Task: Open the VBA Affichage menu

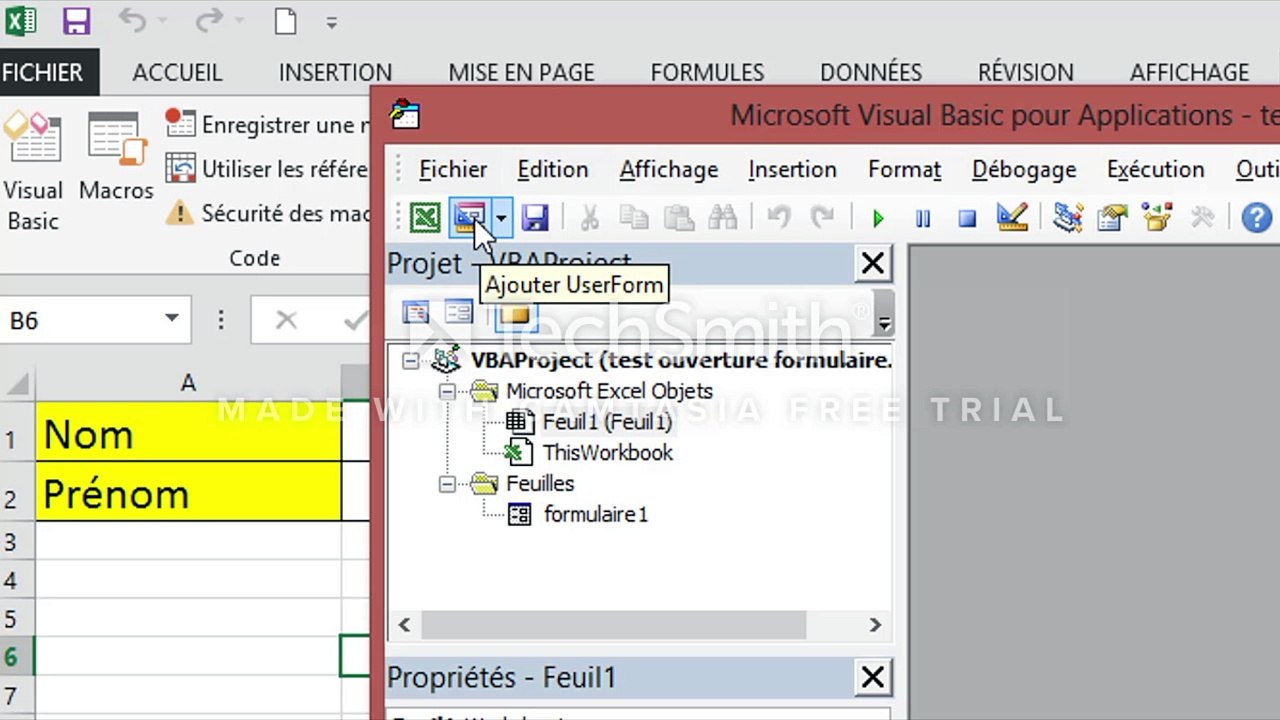Action: (x=669, y=170)
